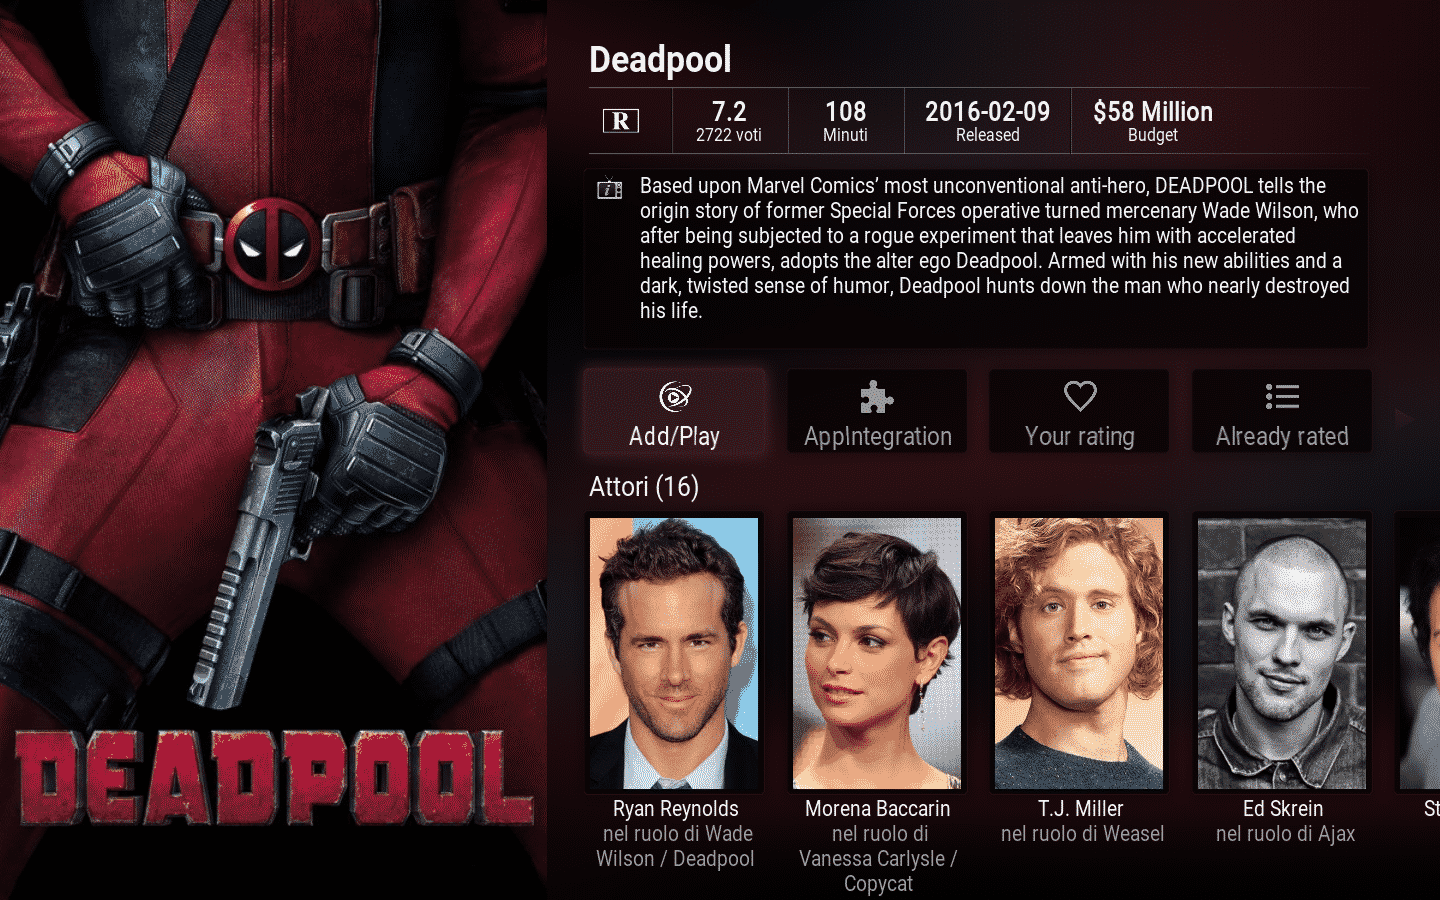Viewport: 1440px width, 900px height.
Task: Click the heart icon for Your rating
Action: pyautogui.click(x=1080, y=396)
